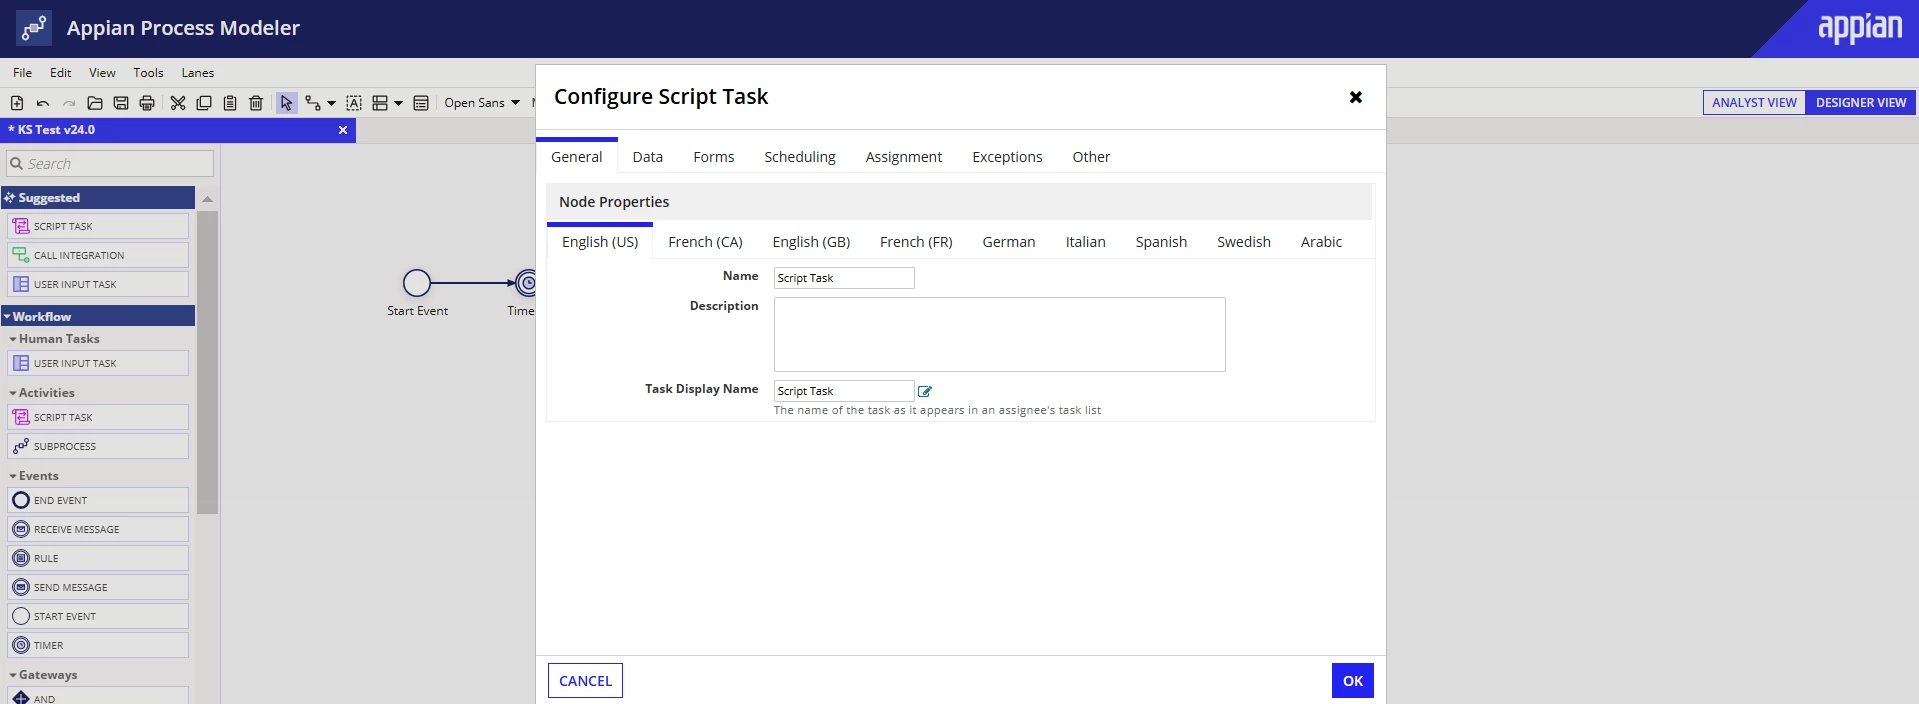Collapse the Workflow palette section

coord(98,317)
